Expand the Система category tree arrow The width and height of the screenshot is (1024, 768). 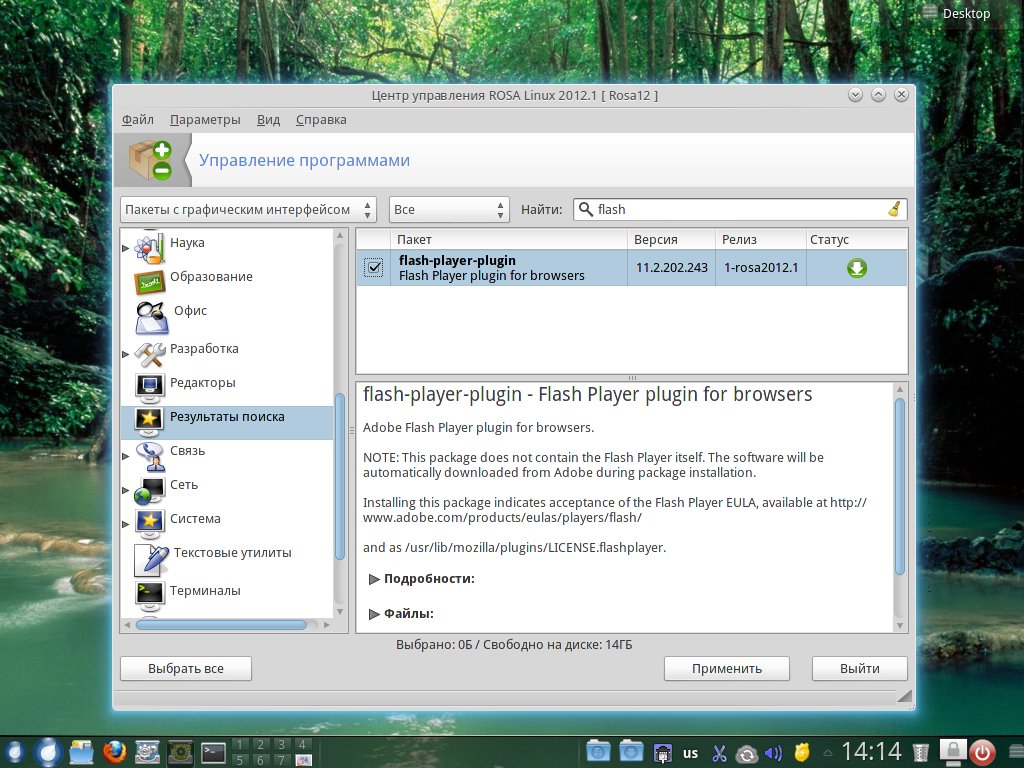click(x=125, y=524)
